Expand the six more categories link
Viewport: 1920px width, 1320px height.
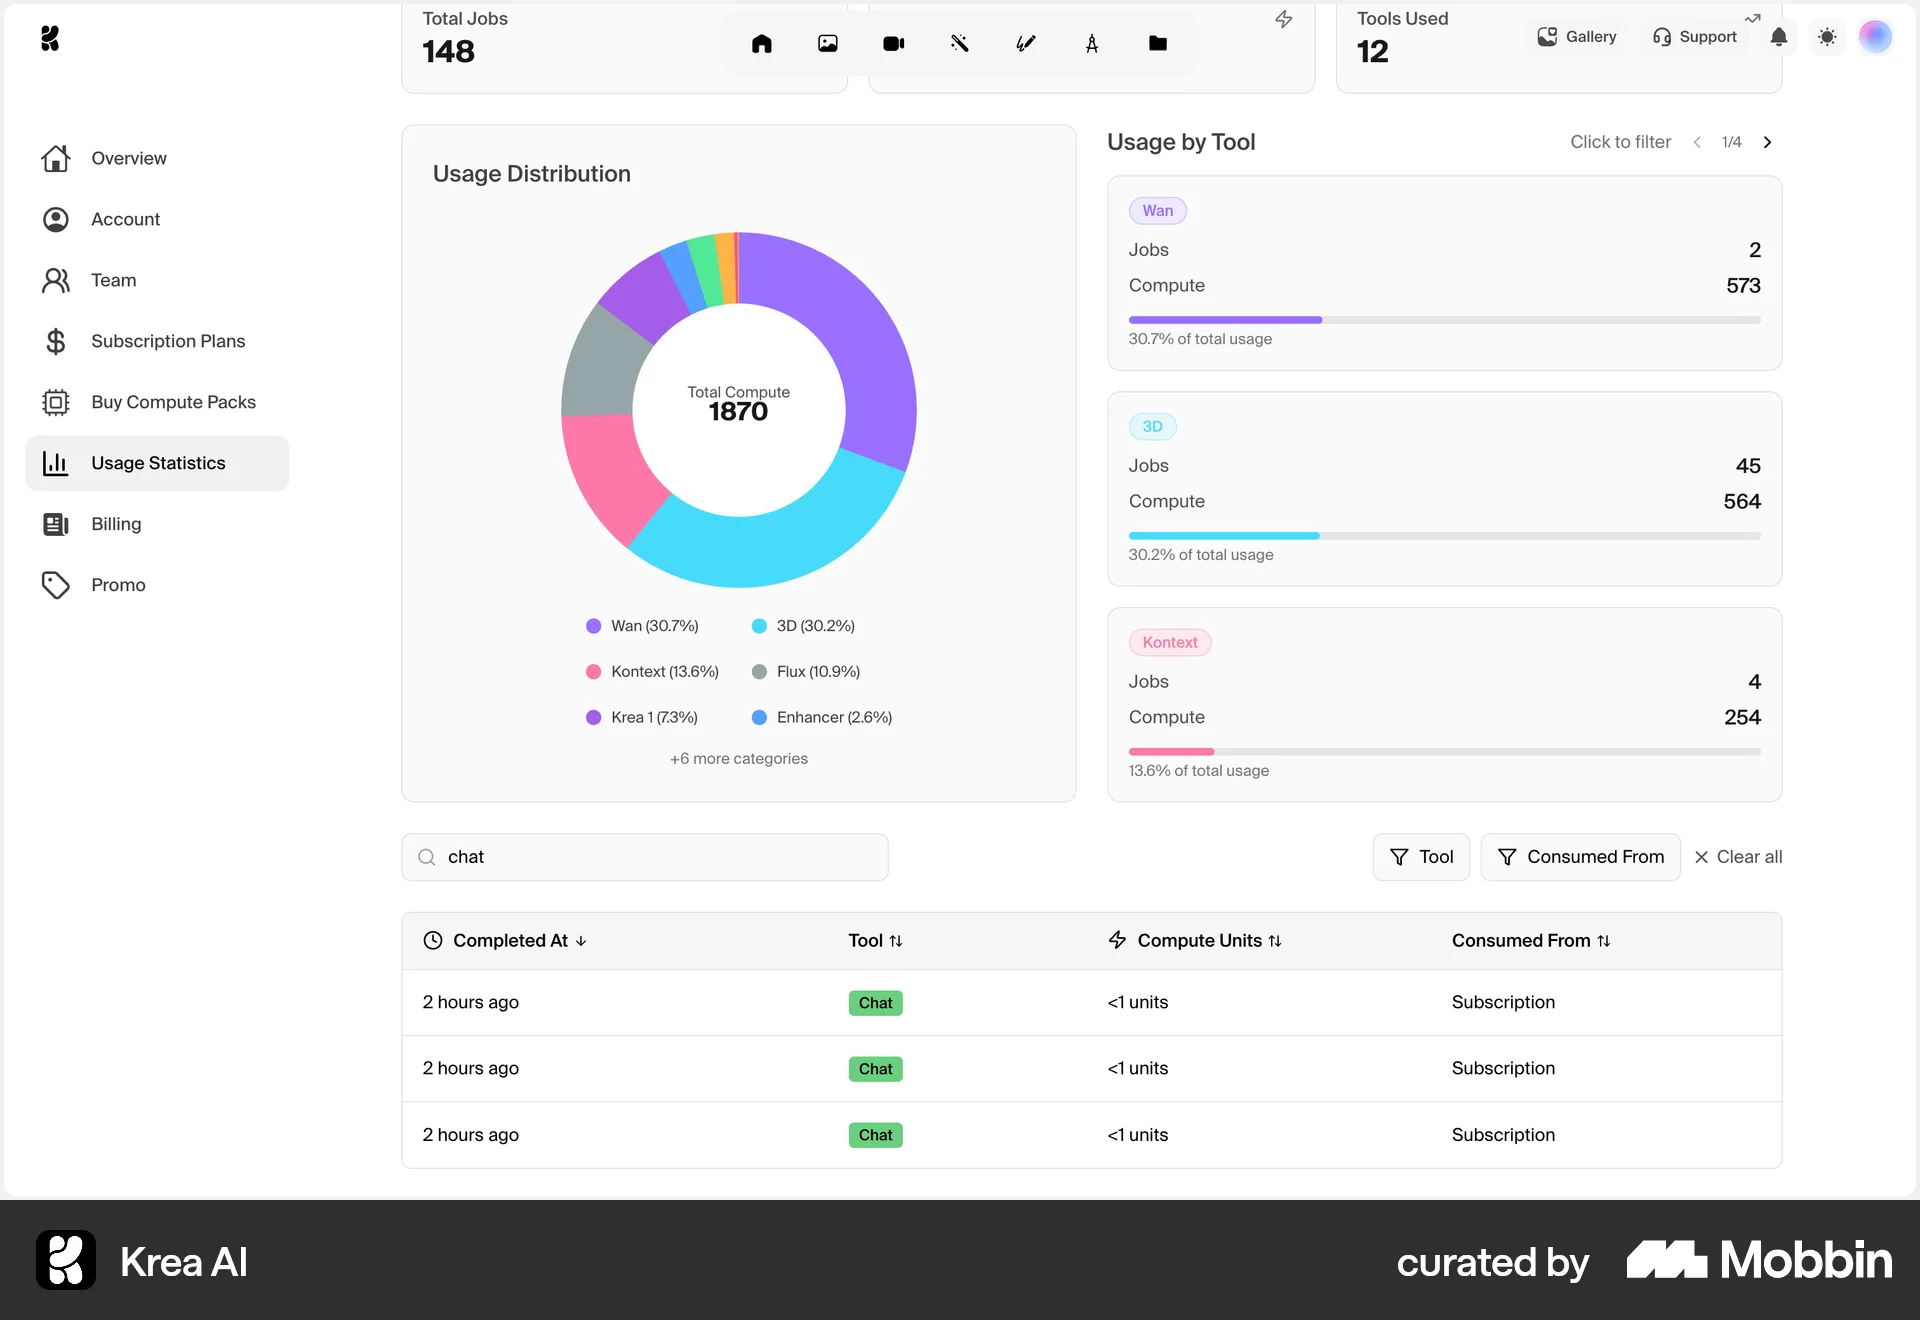[x=738, y=759]
